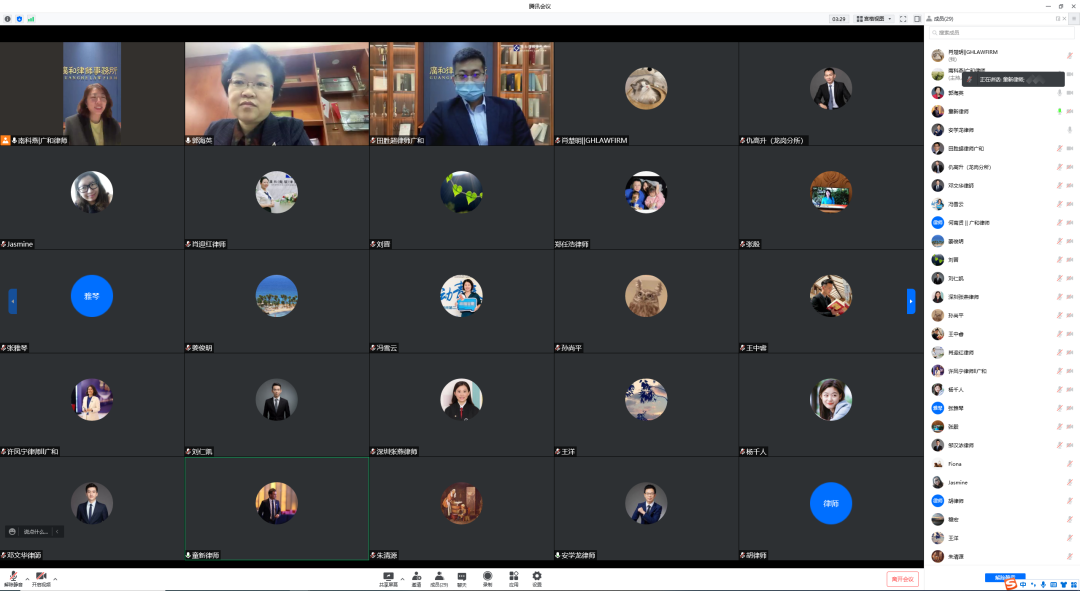
Task: Select the Jasmine participant video tile
Action: 92,198
